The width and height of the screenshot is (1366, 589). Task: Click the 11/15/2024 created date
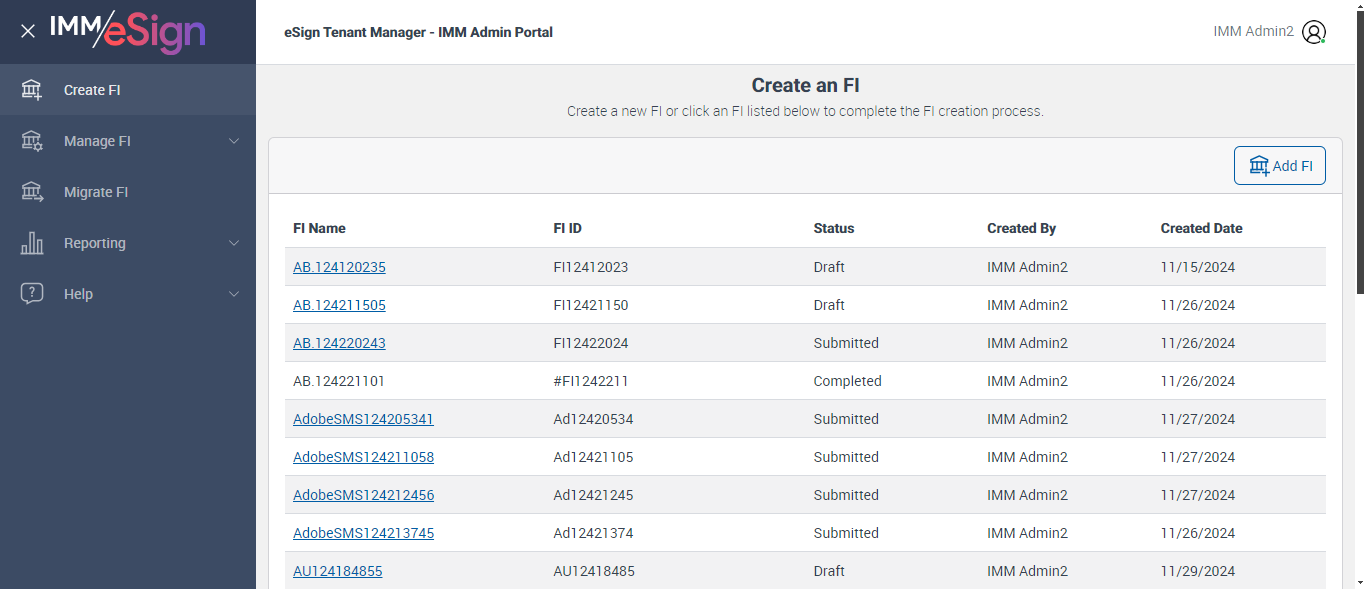tap(1198, 267)
